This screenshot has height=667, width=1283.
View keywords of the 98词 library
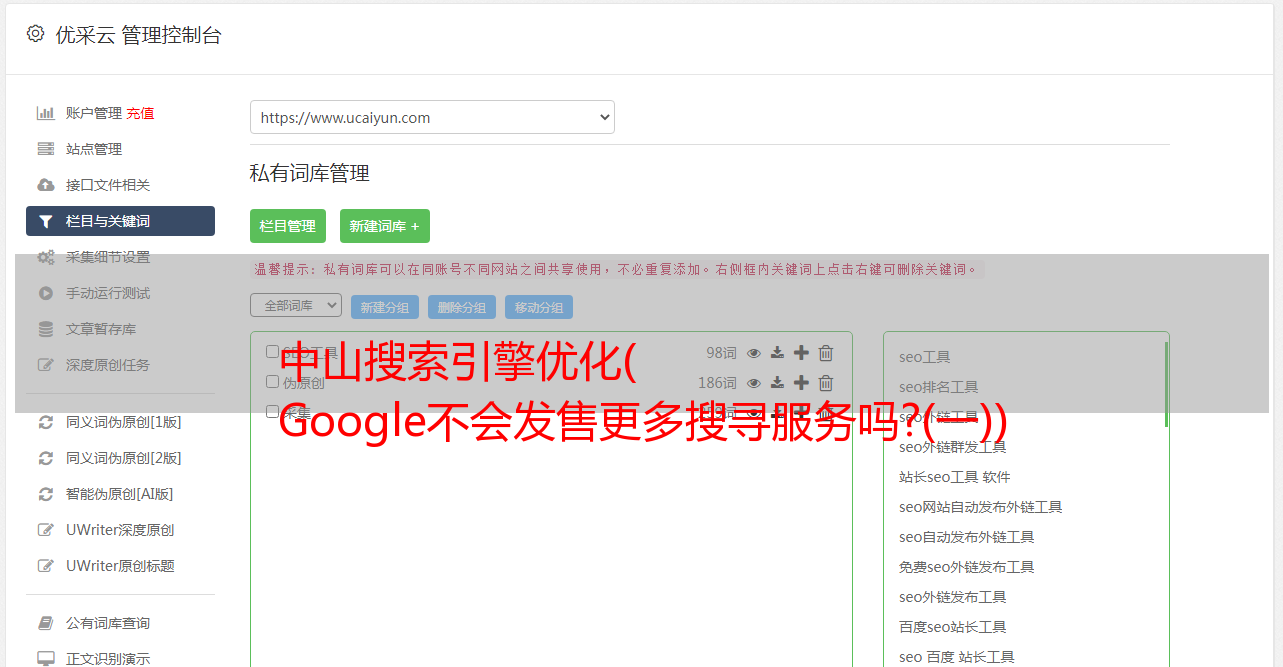tap(754, 353)
